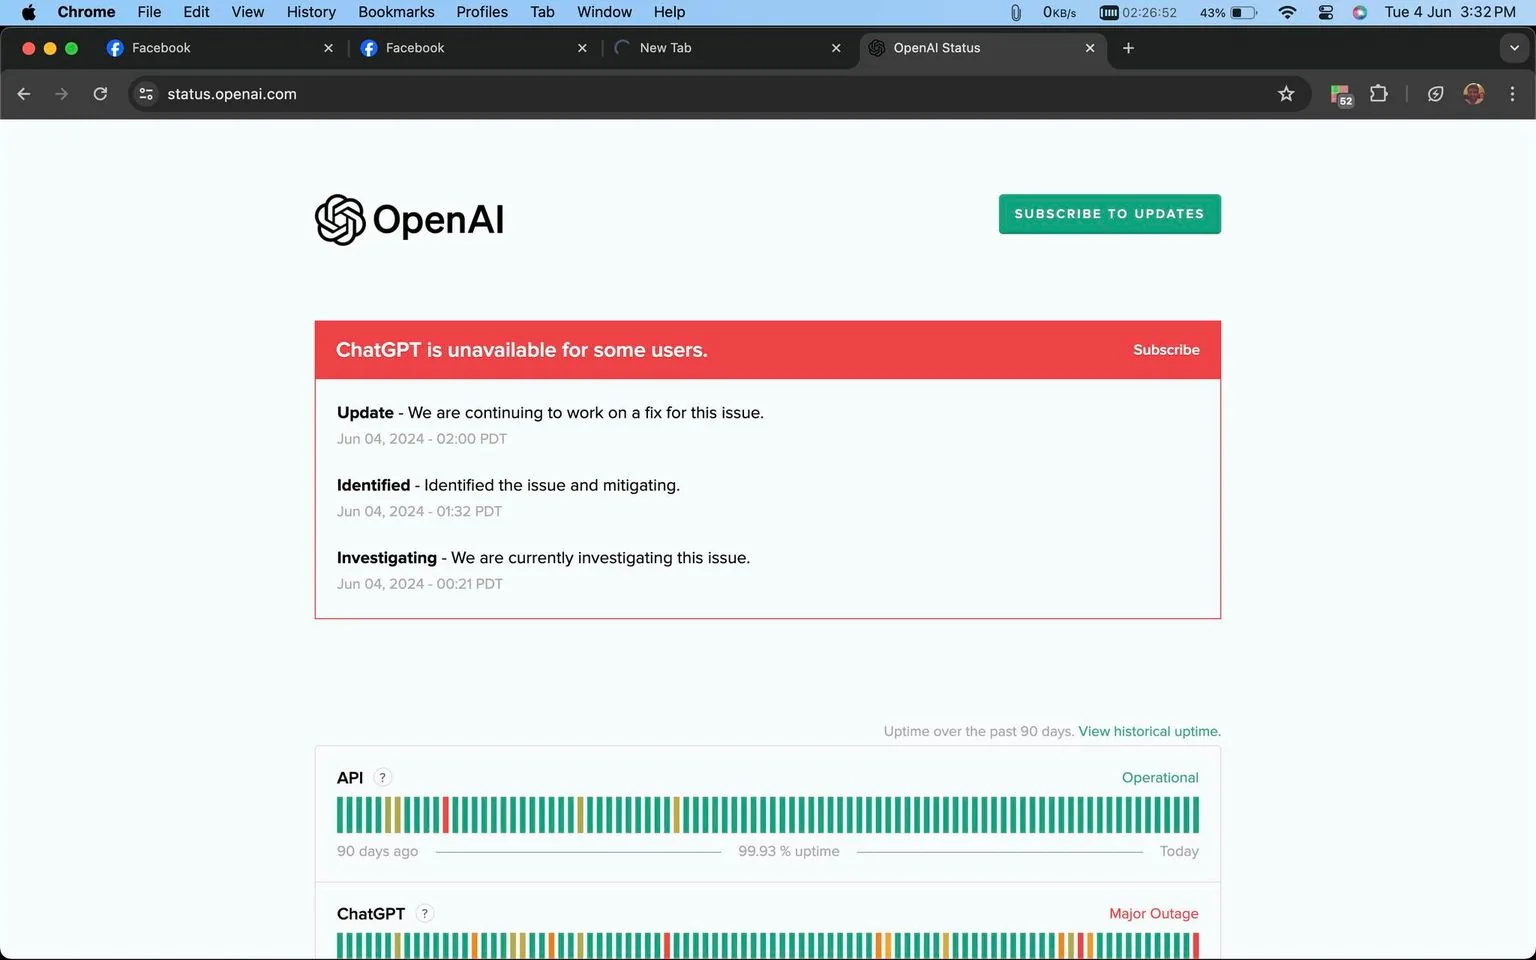Click the 'Update' incident entry heading

click(x=365, y=412)
